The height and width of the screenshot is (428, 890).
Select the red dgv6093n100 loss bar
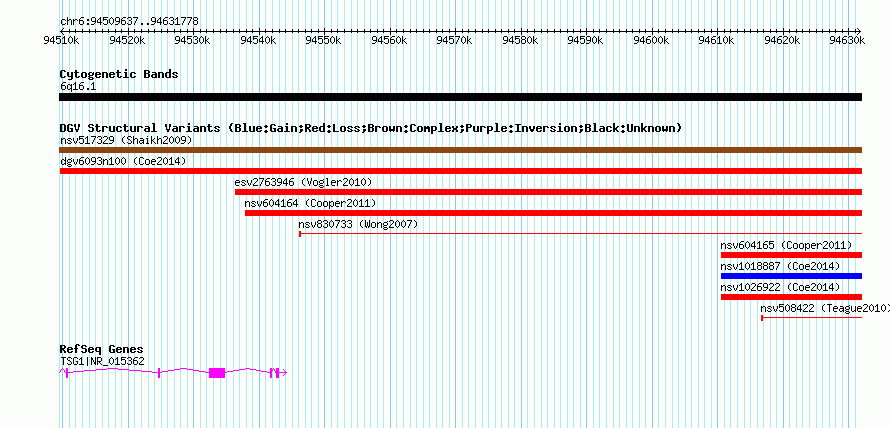pos(460,171)
